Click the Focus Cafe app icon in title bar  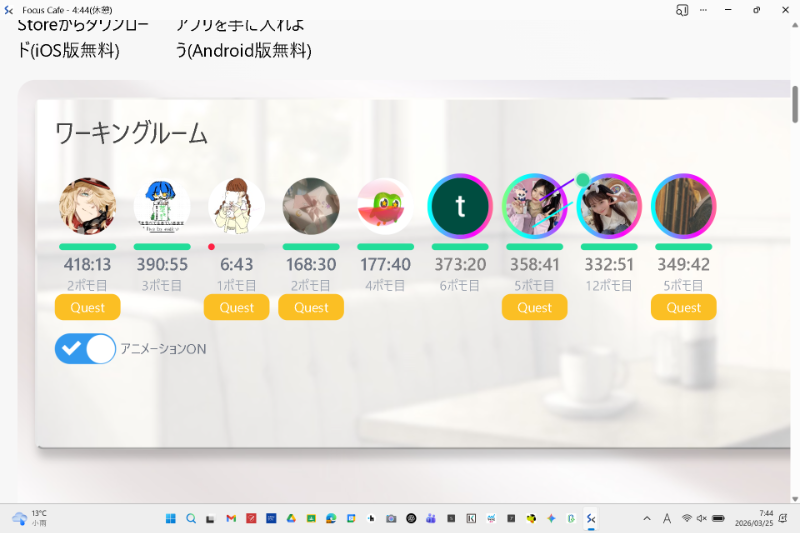pos(9,10)
